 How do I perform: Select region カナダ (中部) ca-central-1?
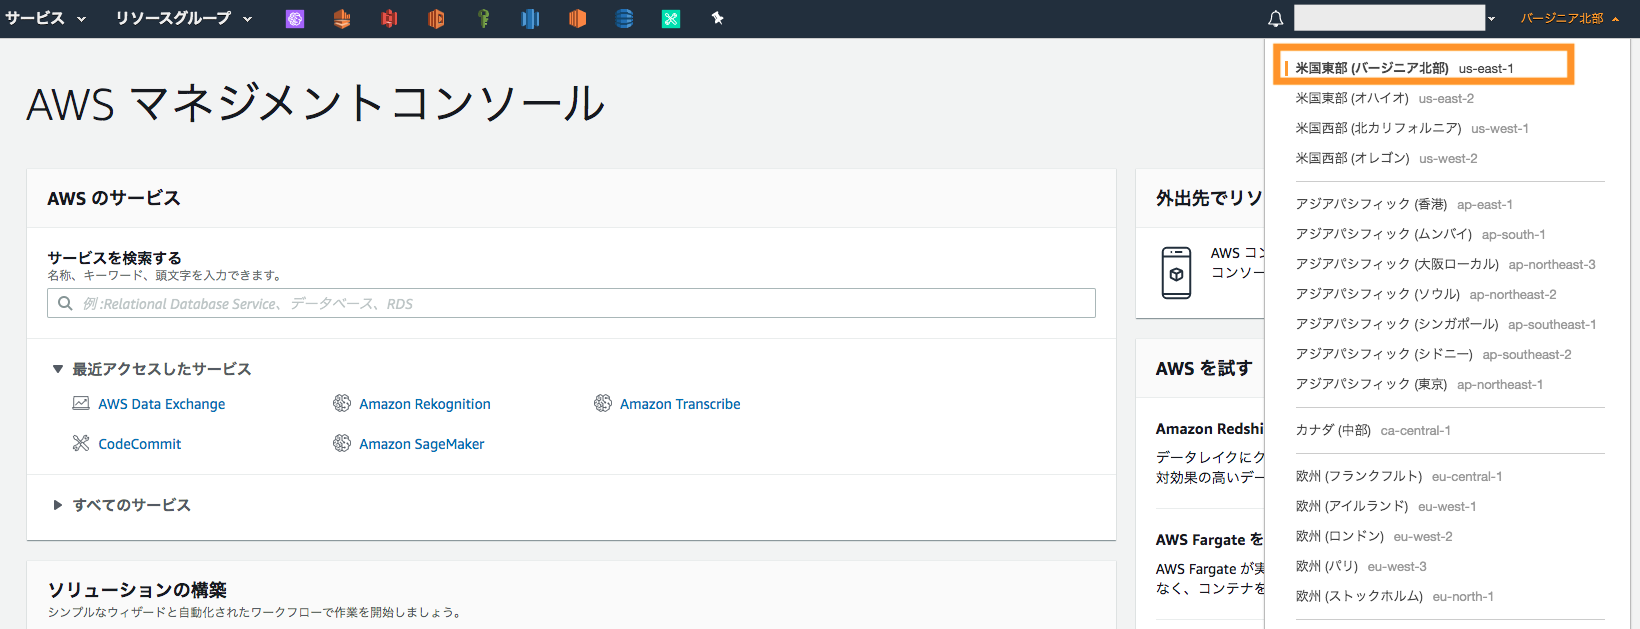click(x=1373, y=430)
